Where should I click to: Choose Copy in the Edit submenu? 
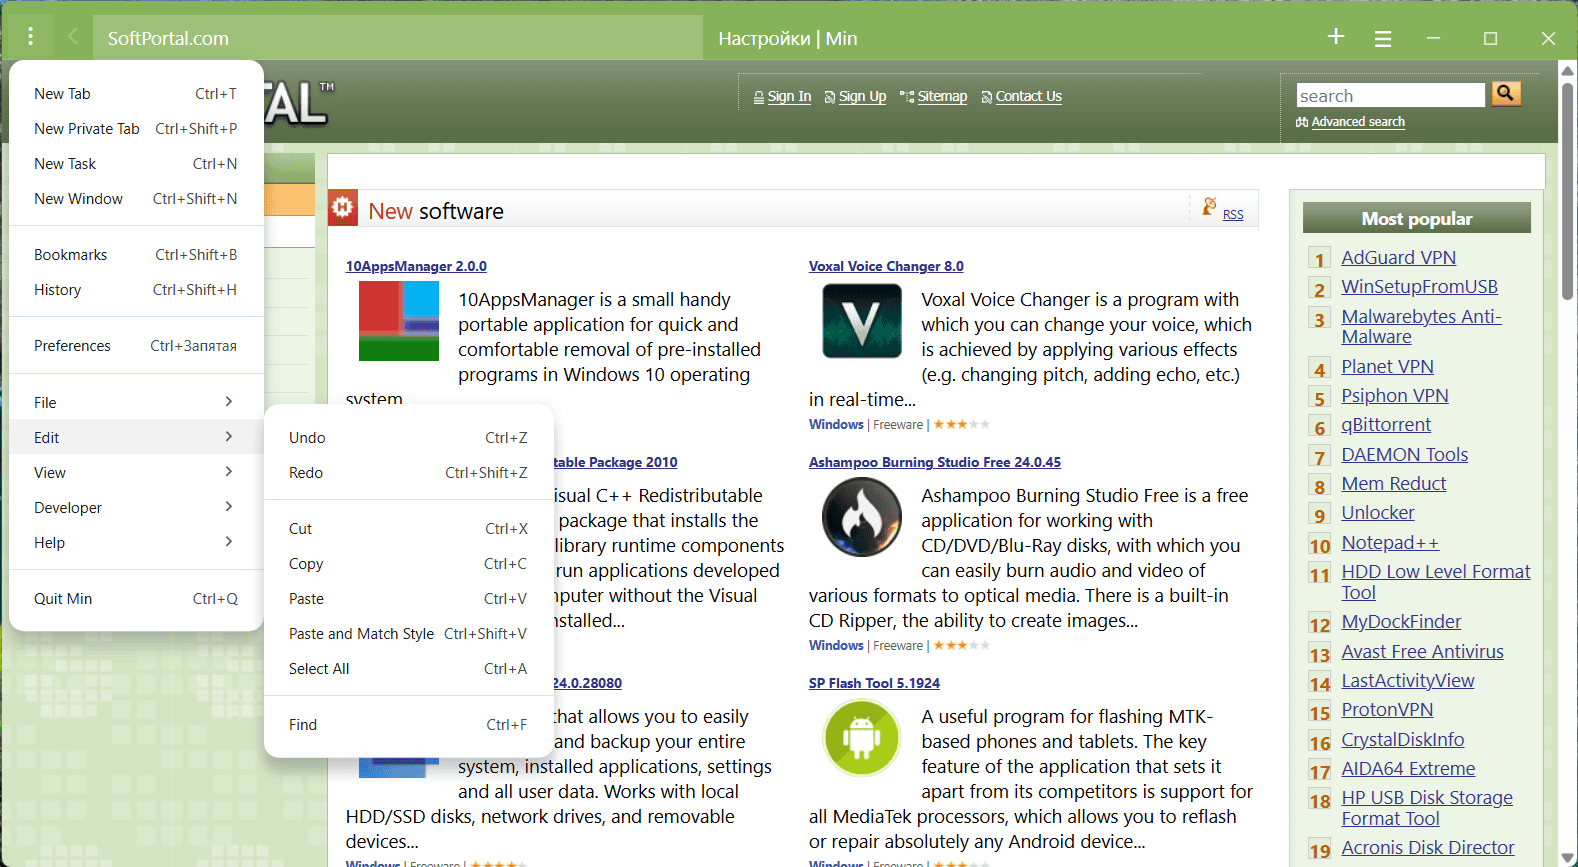pyautogui.click(x=408, y=564)
